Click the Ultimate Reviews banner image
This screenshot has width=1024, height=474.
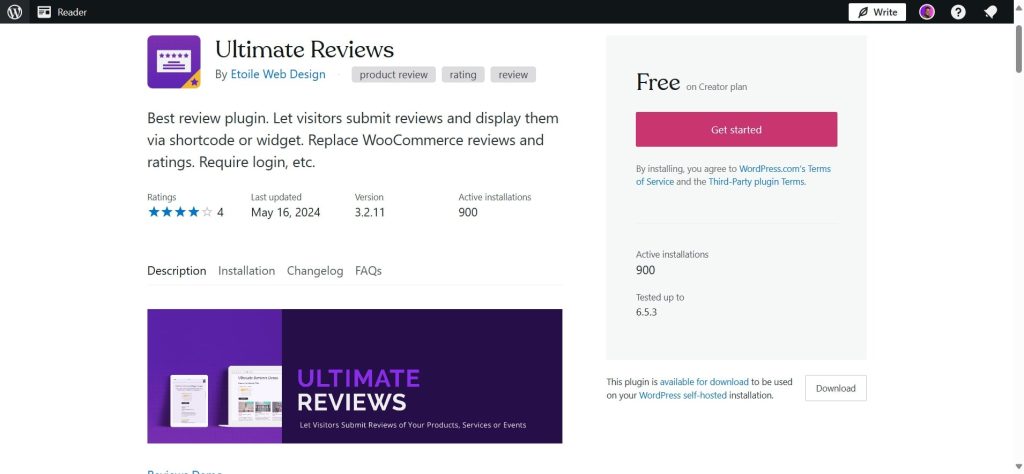(355, 376)
